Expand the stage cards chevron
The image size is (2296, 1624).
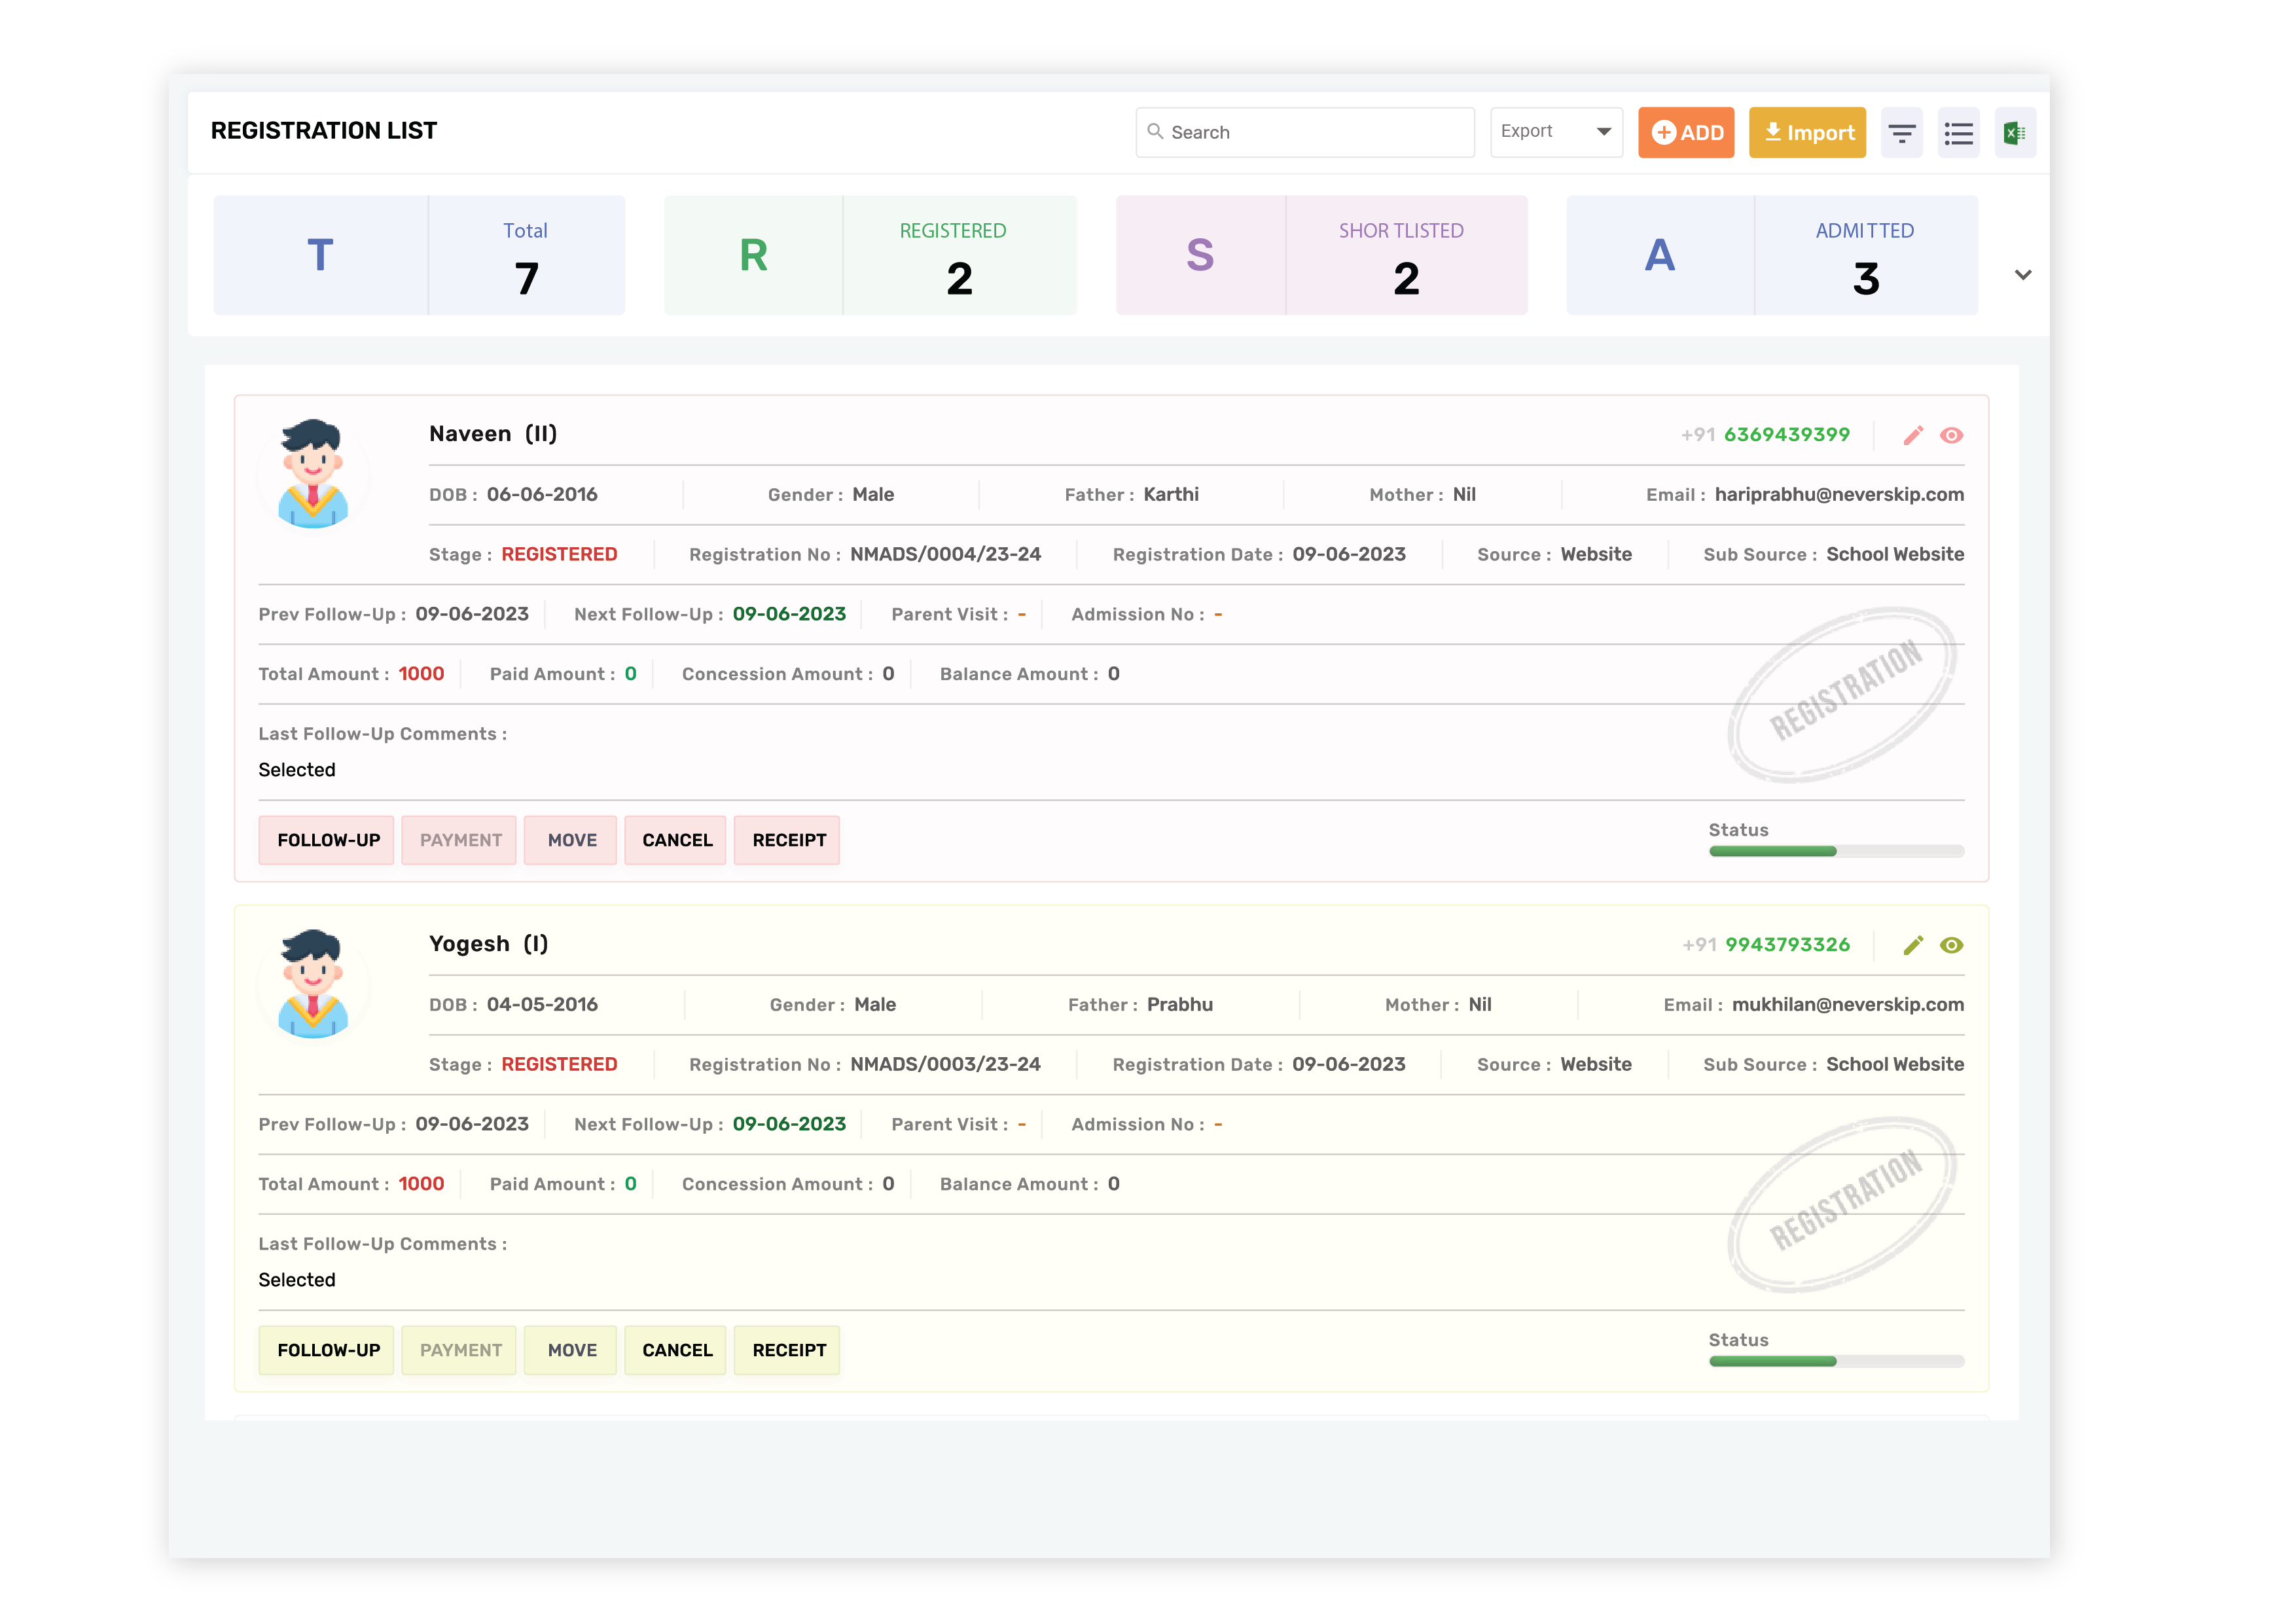point(2022,275)
